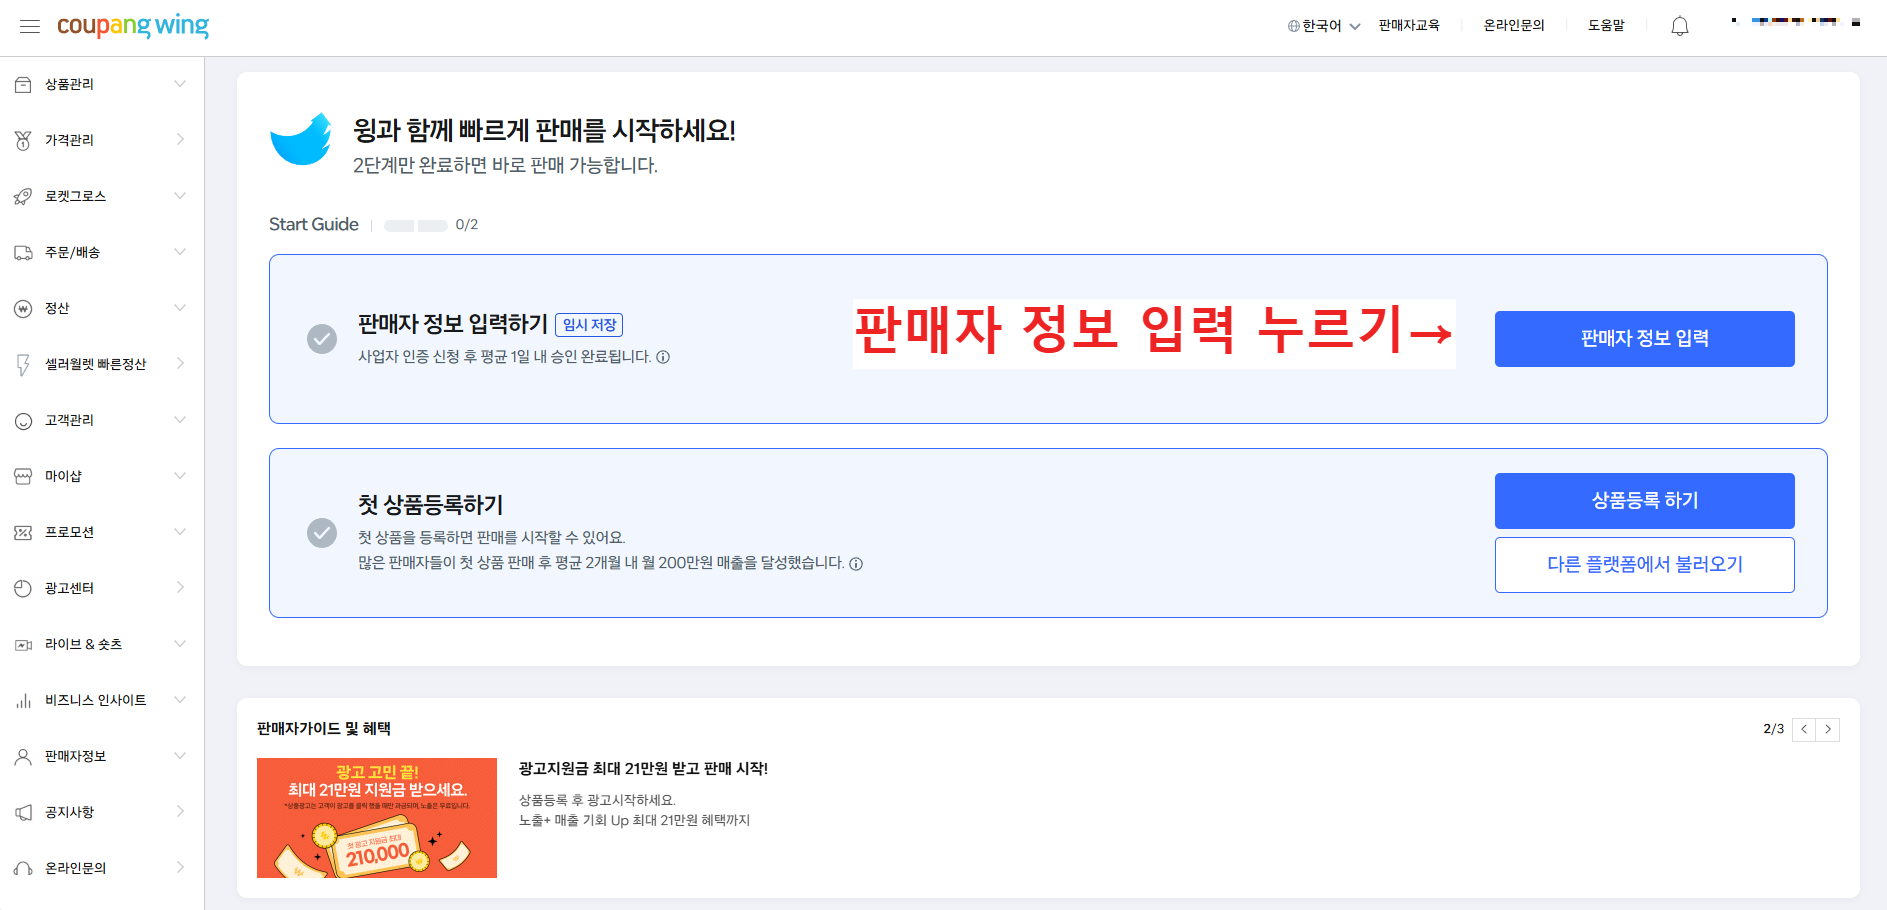This screenshot has width=1887, height=910.
Task: Go to next guide banner
Action: point(1828,729)
